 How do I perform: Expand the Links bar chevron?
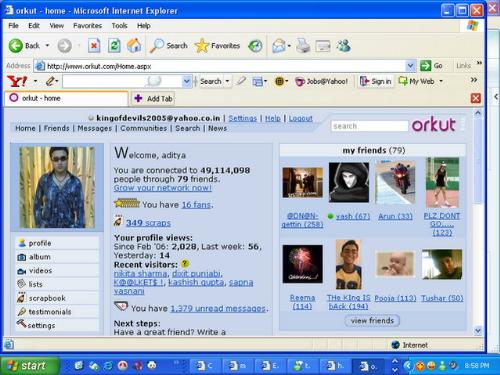[479, 63]
